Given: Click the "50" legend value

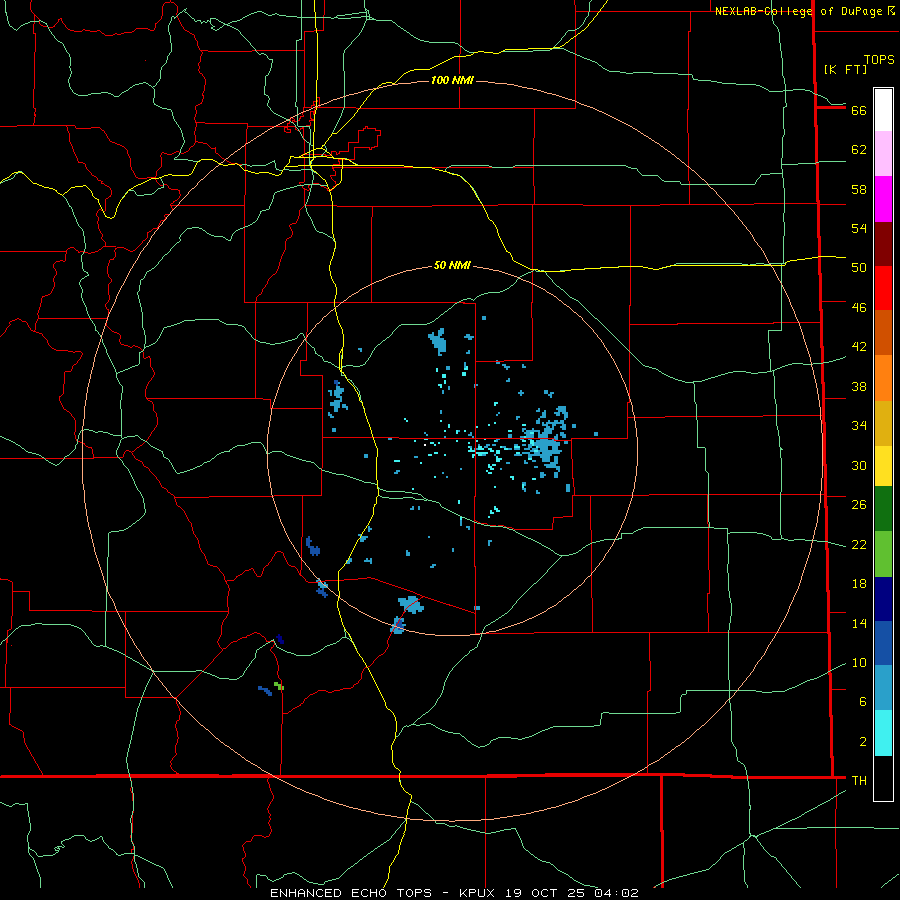Looking at the screenshot, I should click(x=859, y=268).
